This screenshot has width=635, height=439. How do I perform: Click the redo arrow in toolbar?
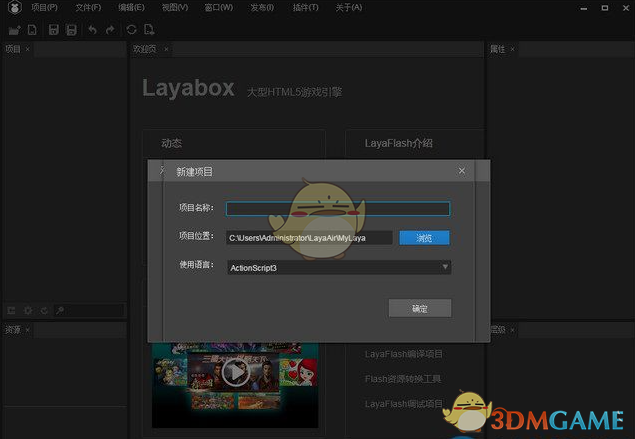click(110, 30)
